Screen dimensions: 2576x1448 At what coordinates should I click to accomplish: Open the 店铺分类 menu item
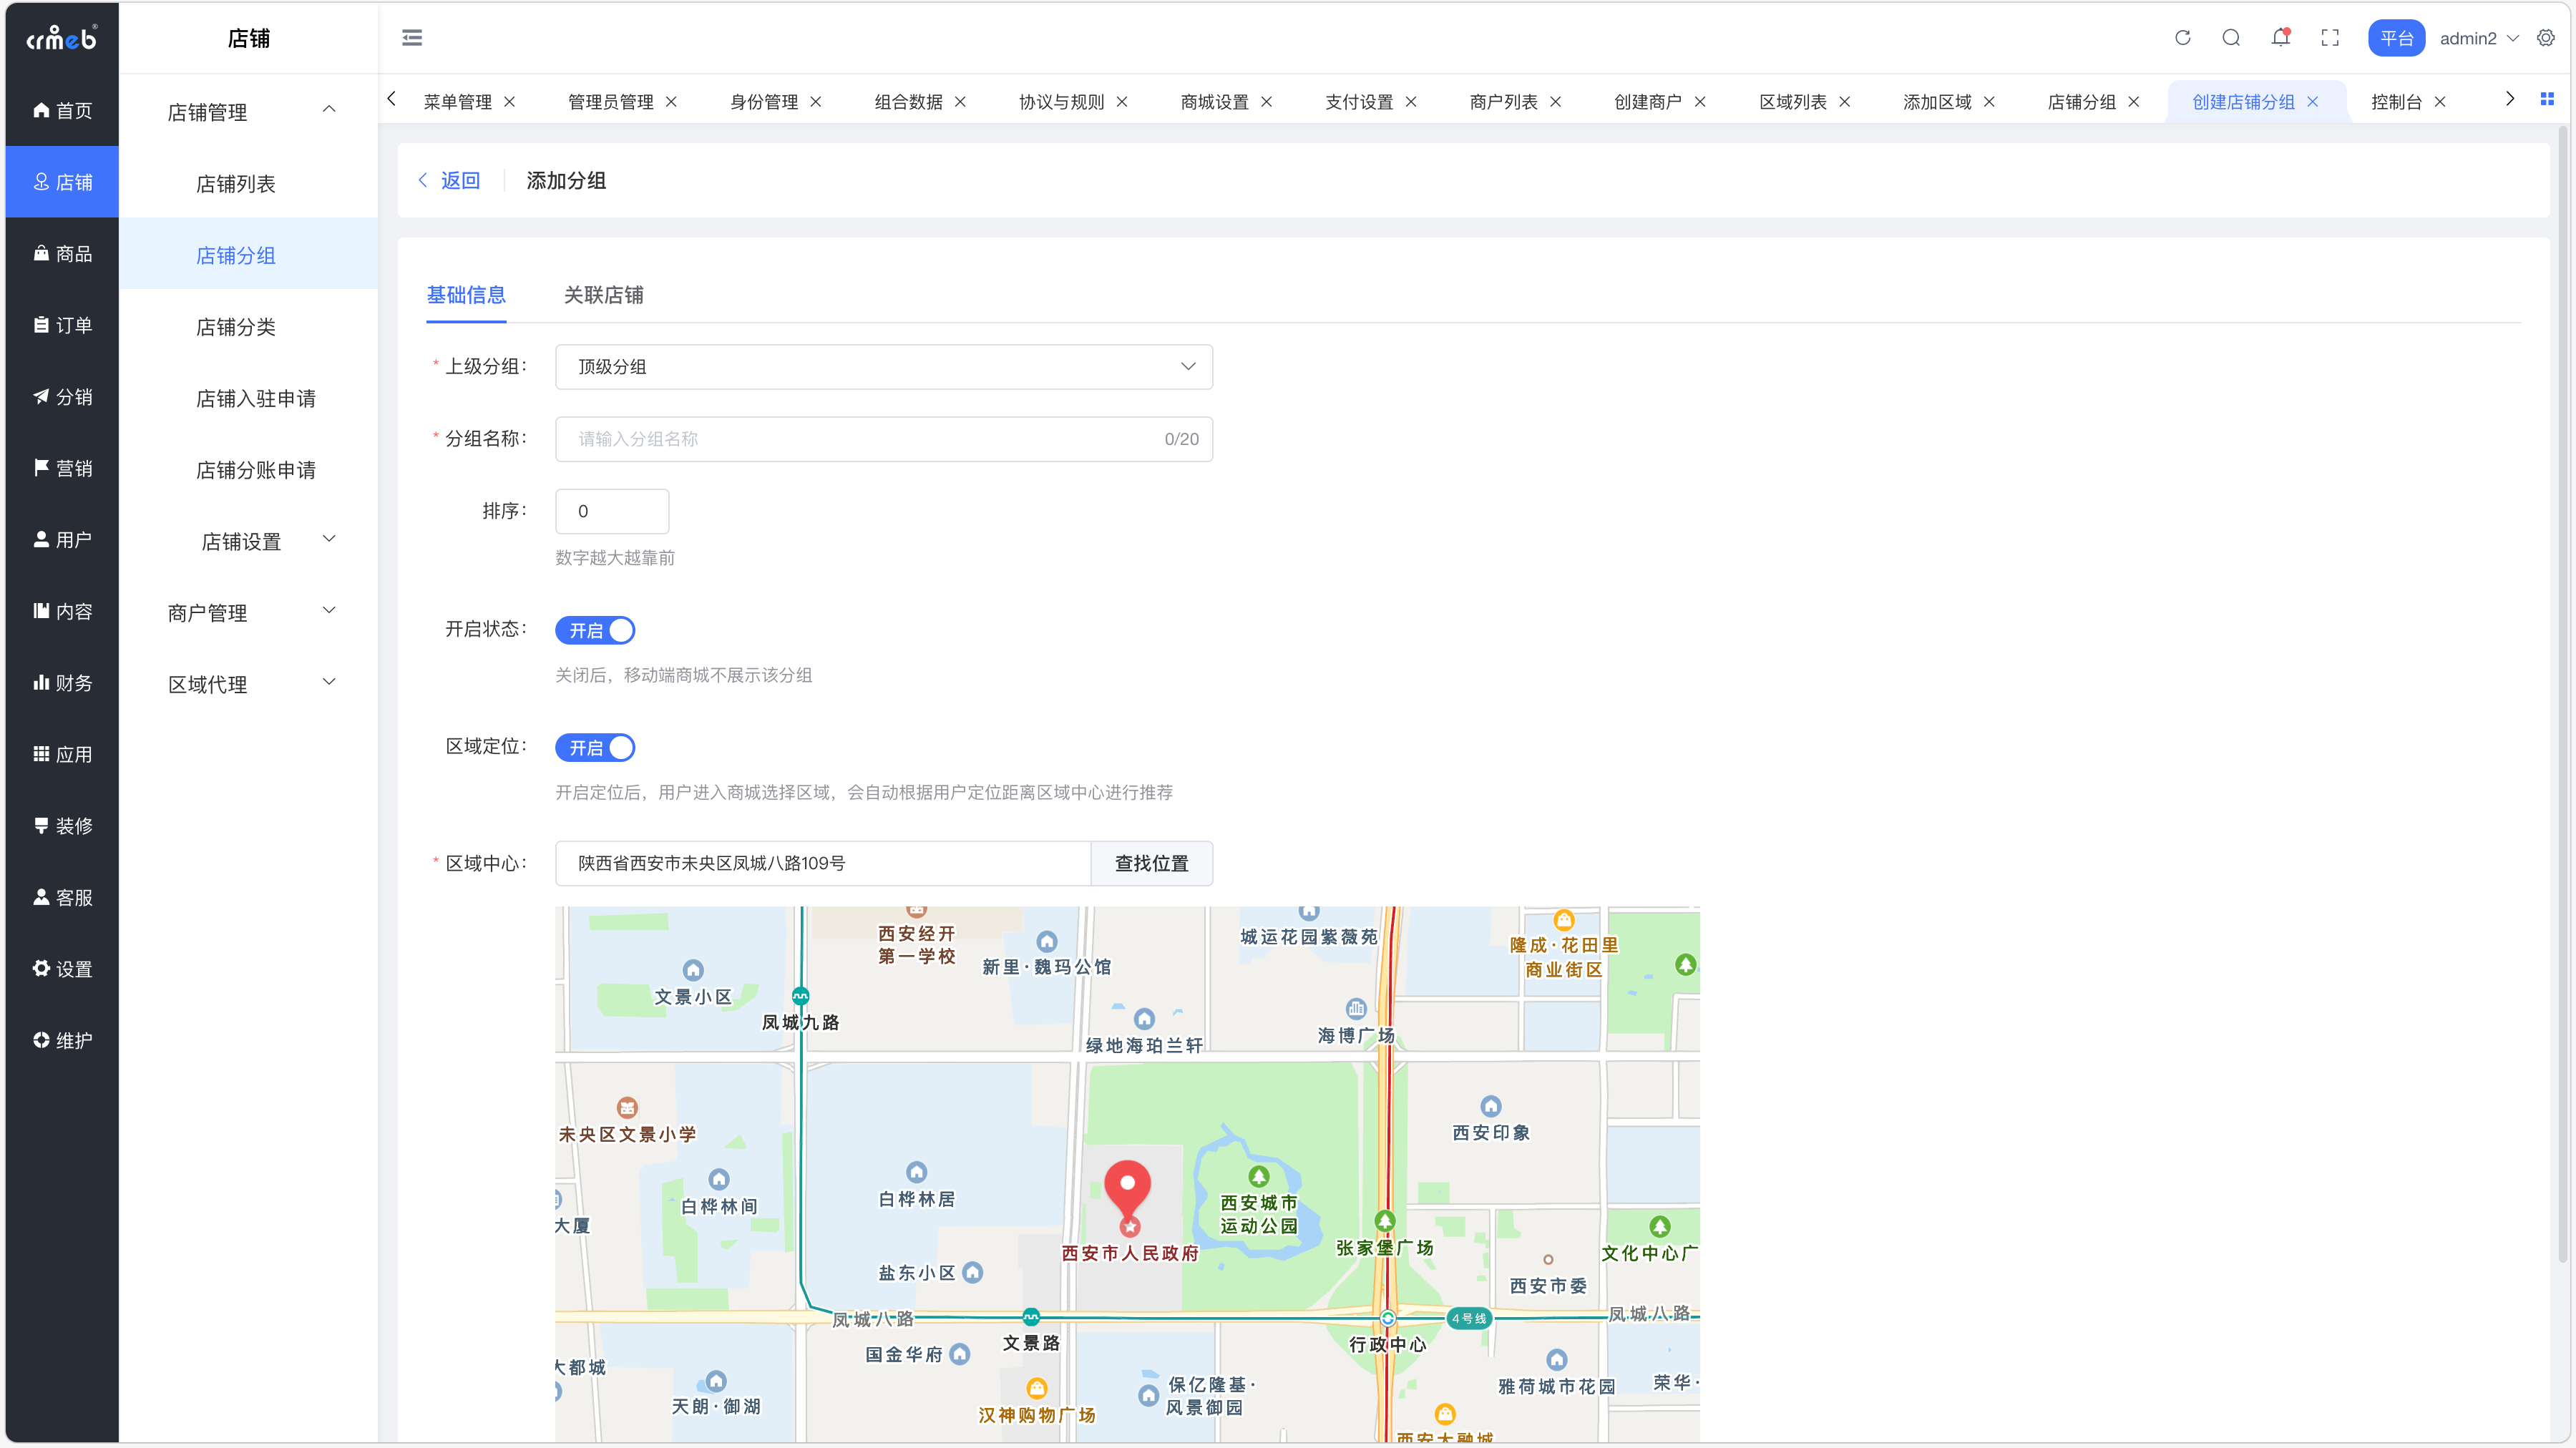tap(235, 327)
